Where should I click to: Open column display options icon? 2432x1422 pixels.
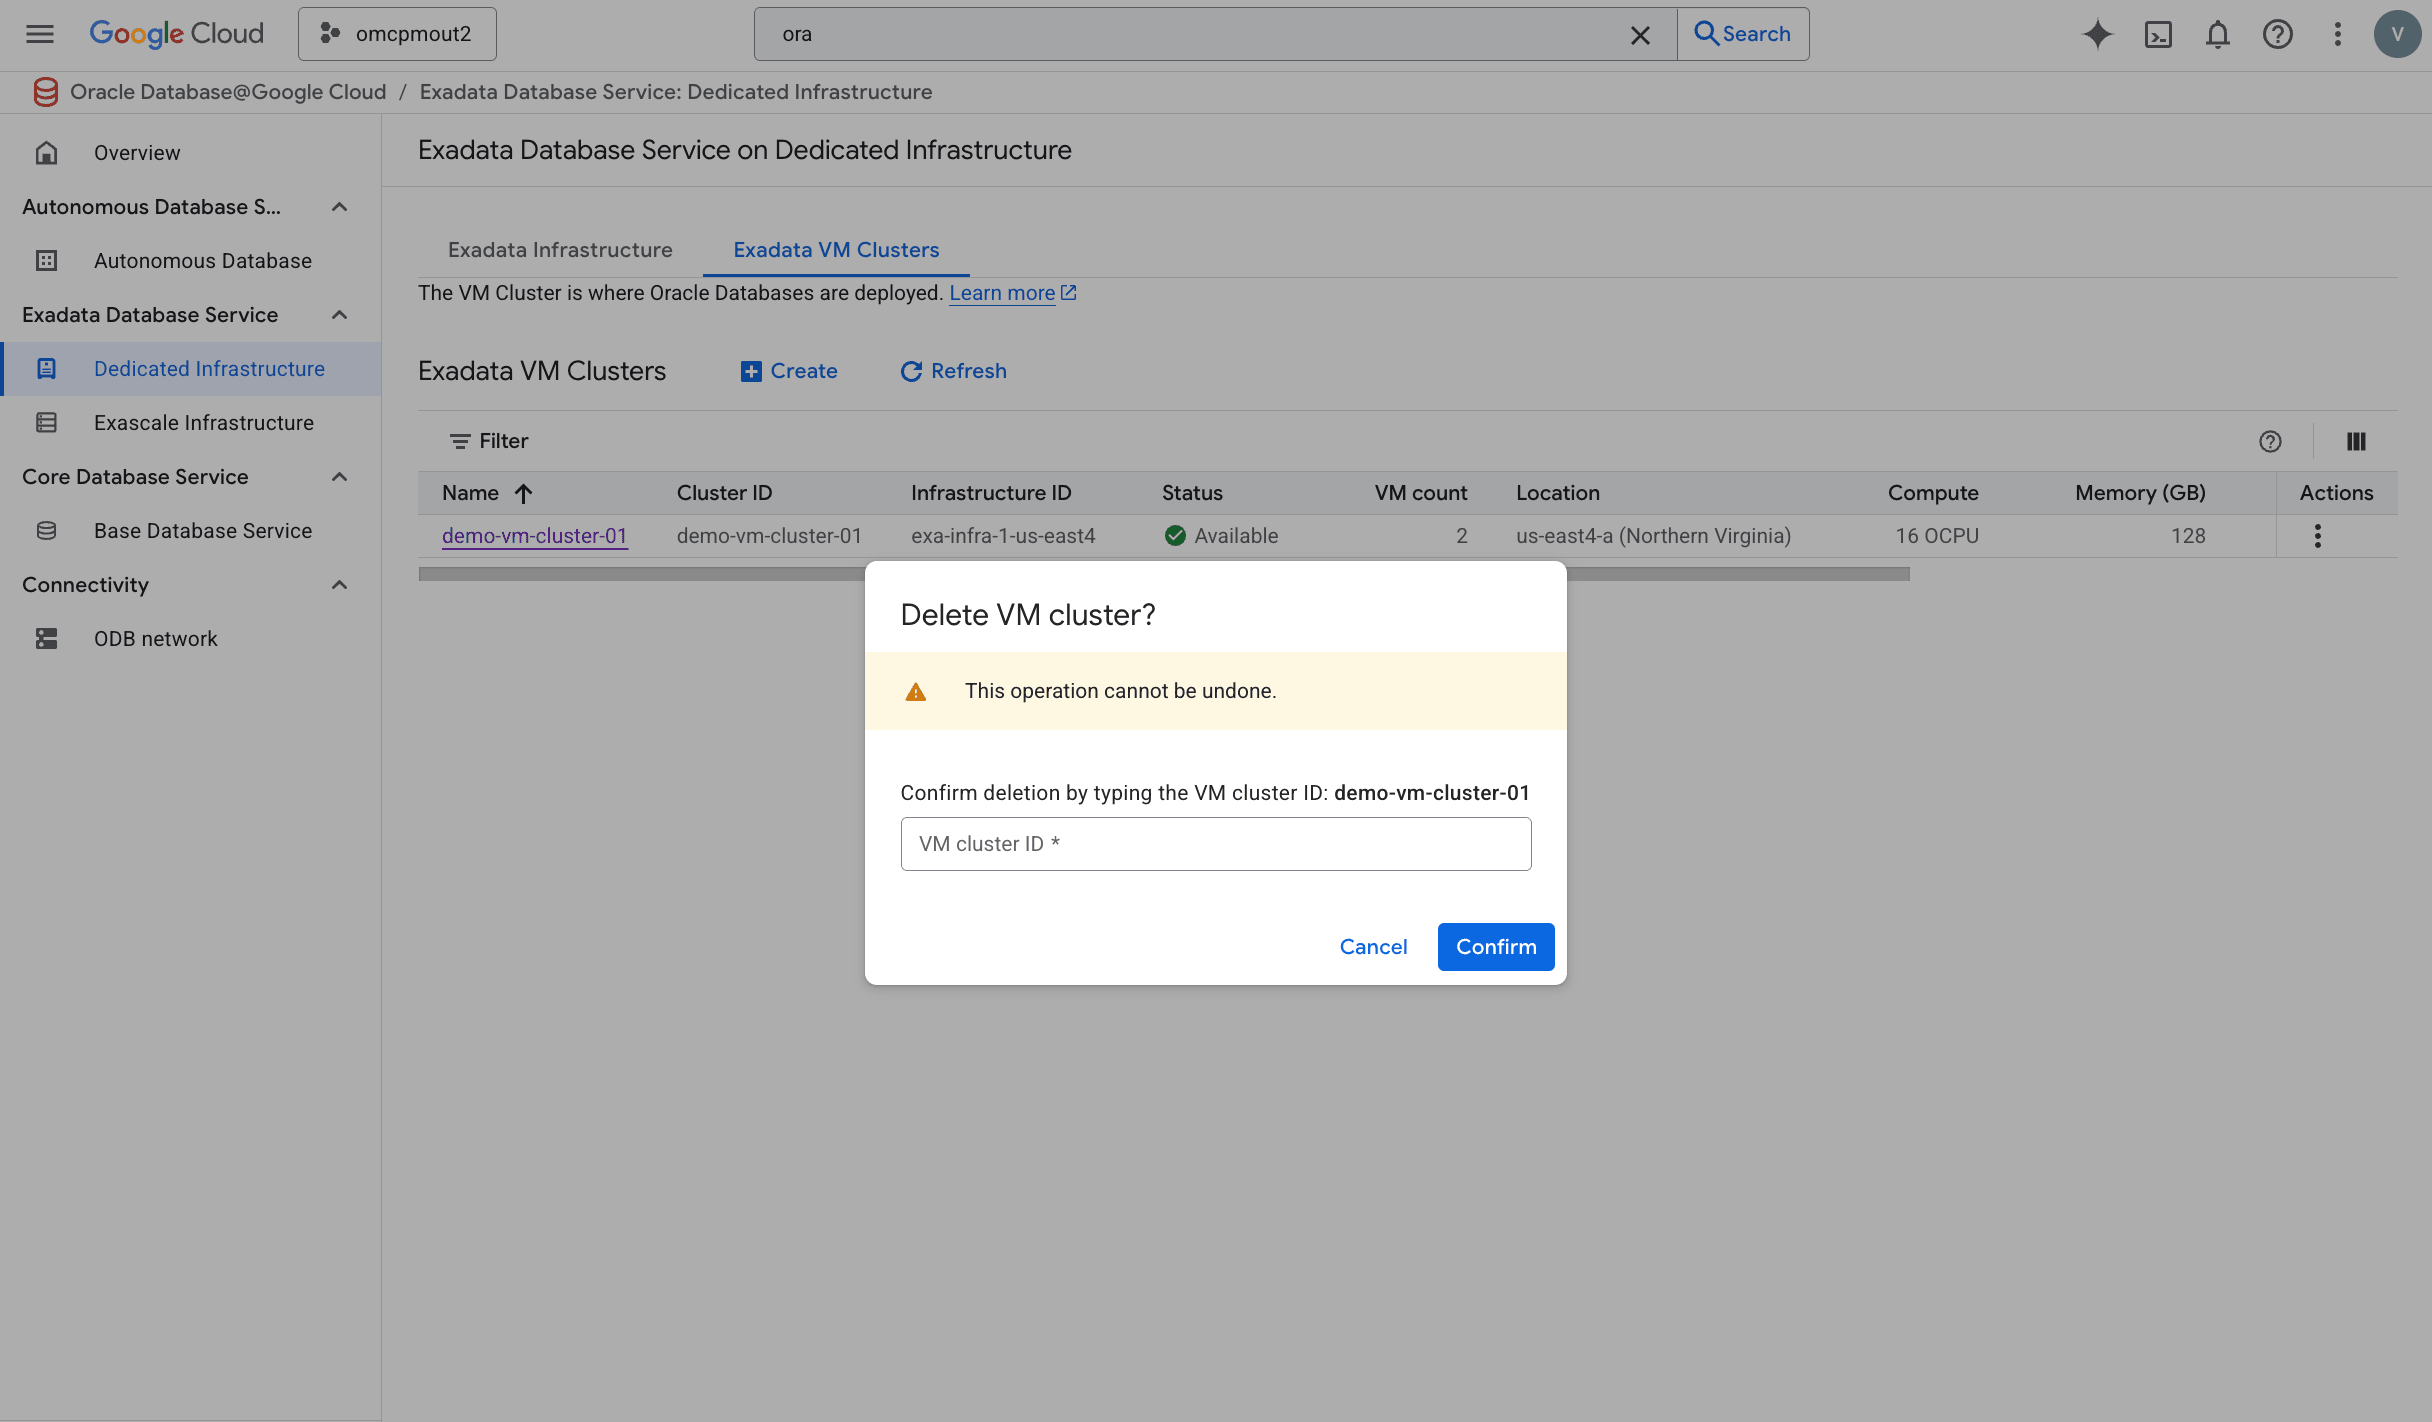pos(2355,441)
